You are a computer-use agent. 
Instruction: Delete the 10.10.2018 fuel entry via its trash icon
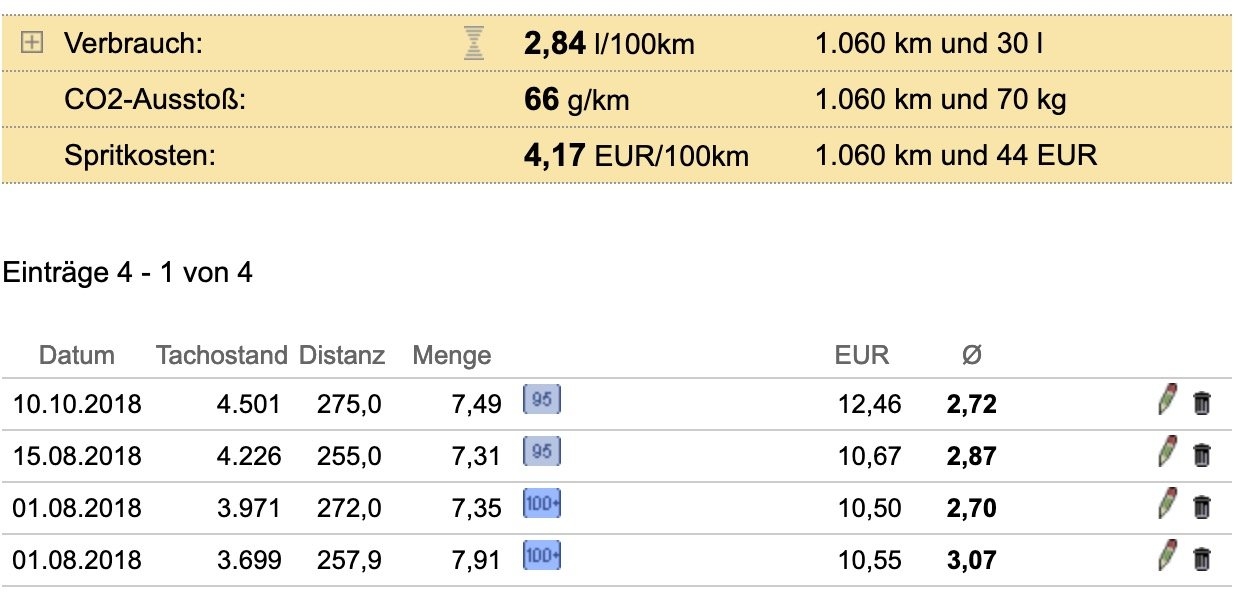[x=1202, y=403]
